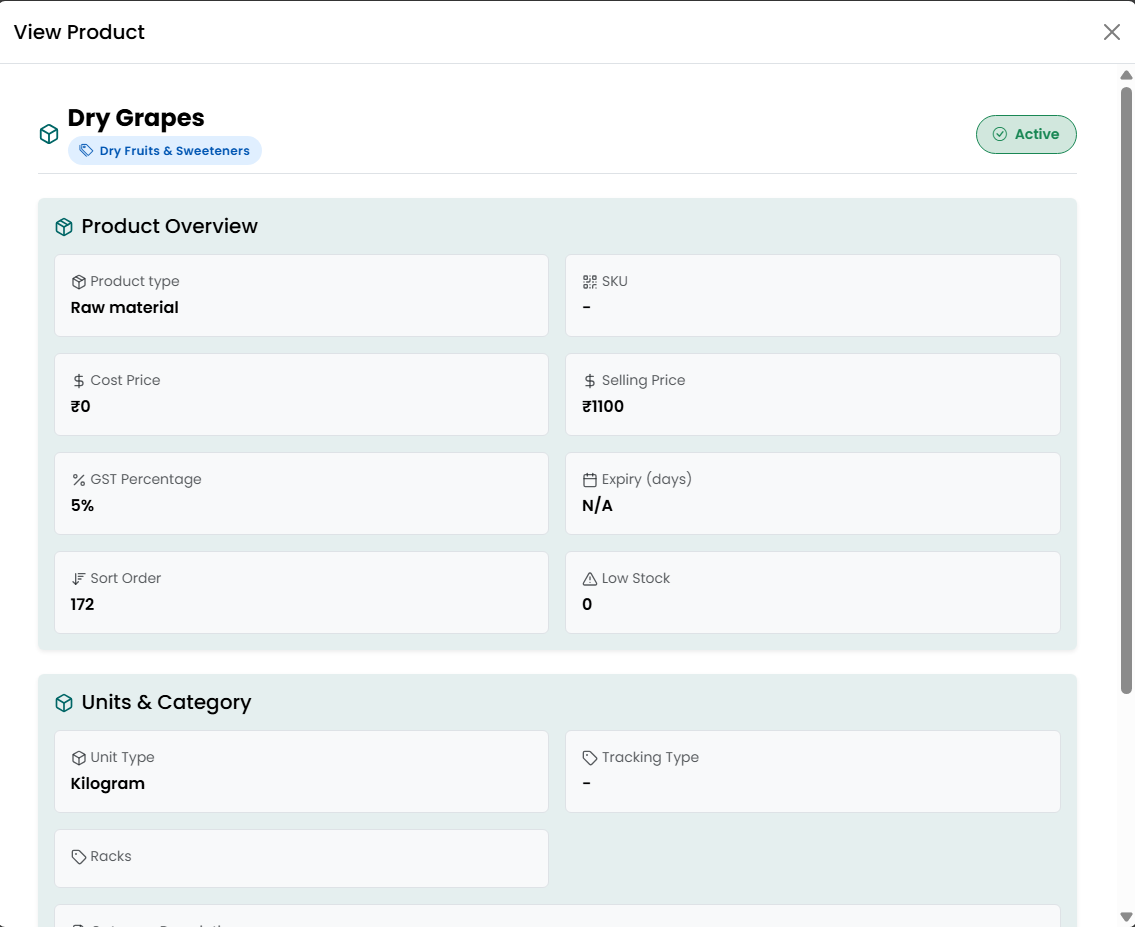1135x927 pixels.
Task: Click the box icon beside Dry Grapes
Action: click(x=48, y=134)
